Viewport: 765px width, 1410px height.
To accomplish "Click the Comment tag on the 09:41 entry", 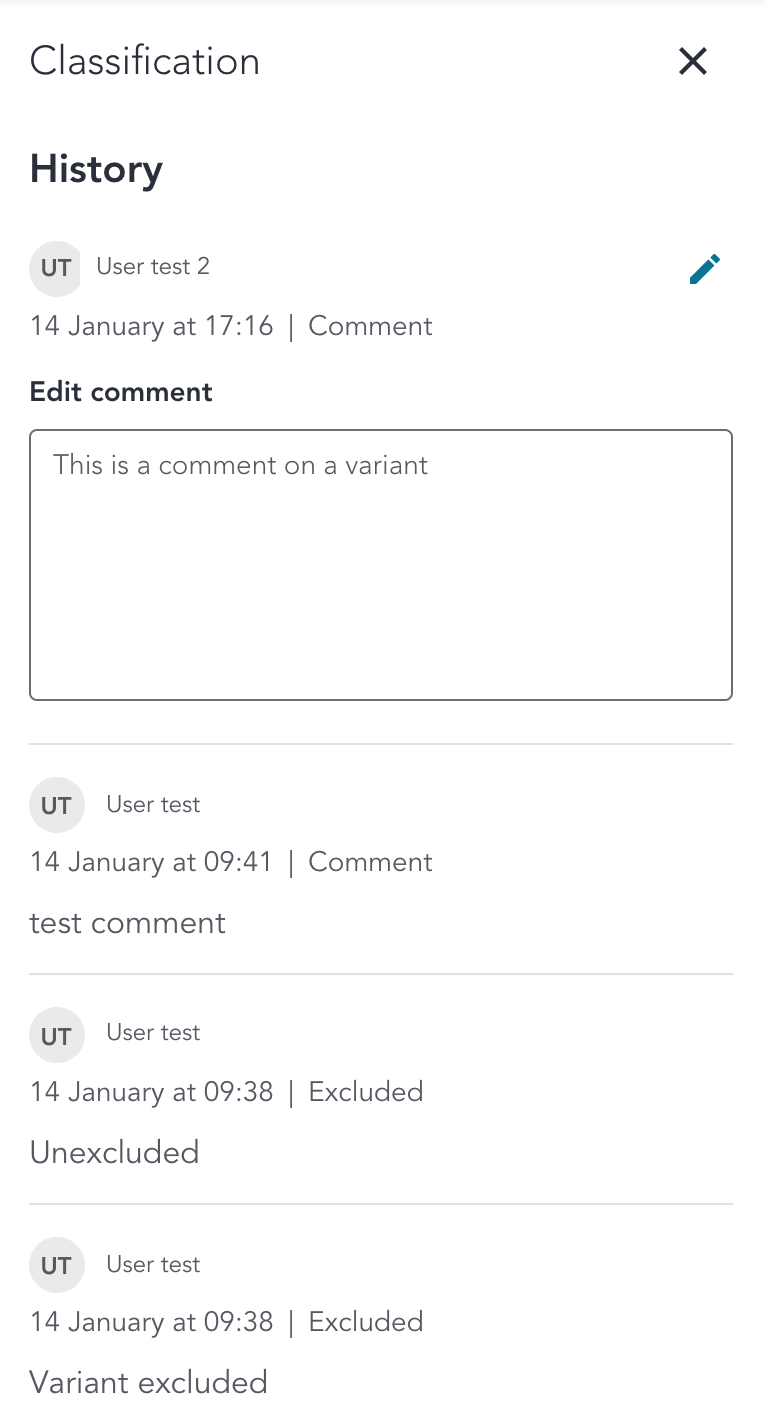I will tap(370, 862).
